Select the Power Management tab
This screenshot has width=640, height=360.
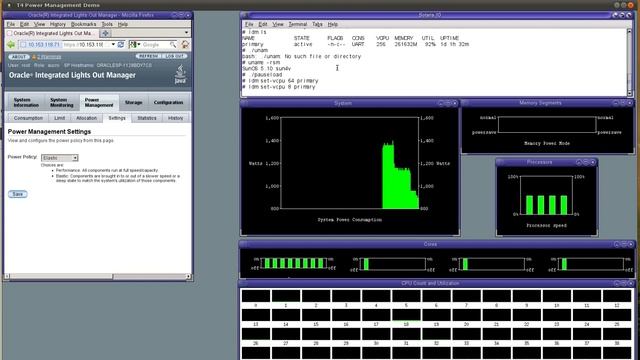click(99, 102)
